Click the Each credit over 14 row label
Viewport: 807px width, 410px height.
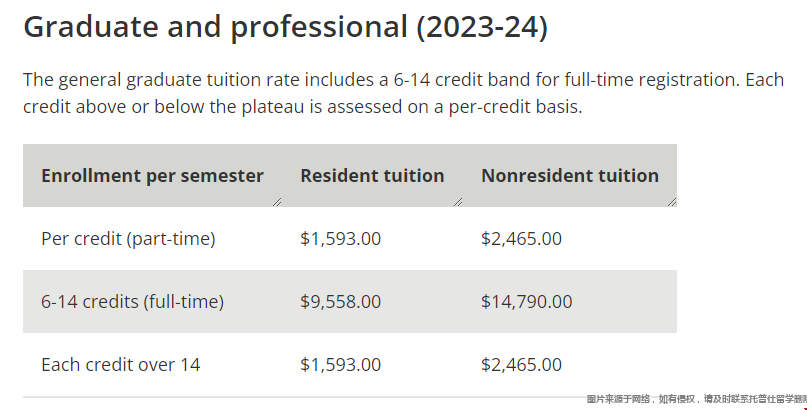(120, 365)
